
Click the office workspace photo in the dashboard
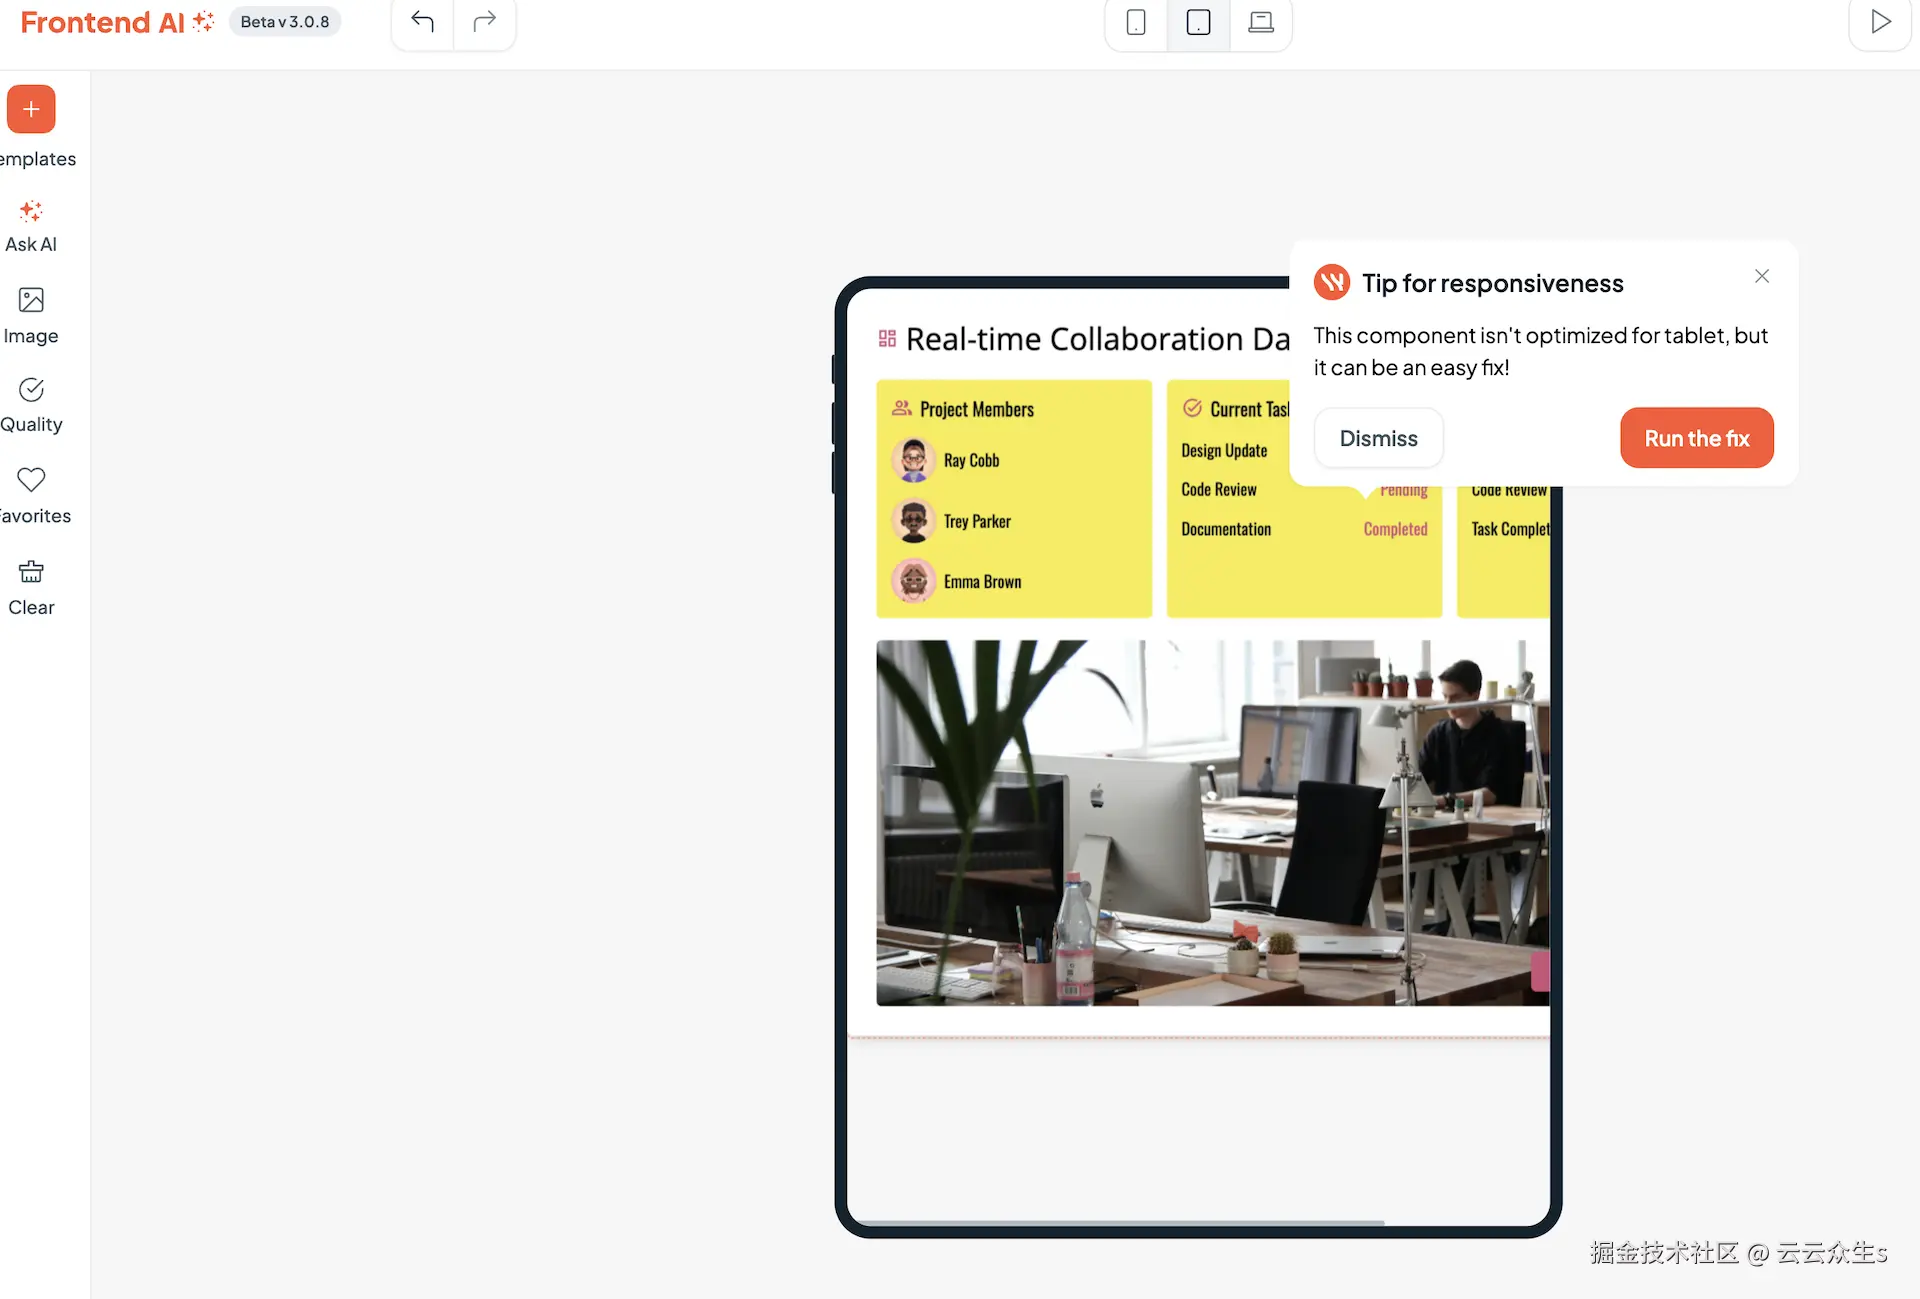1210,822
